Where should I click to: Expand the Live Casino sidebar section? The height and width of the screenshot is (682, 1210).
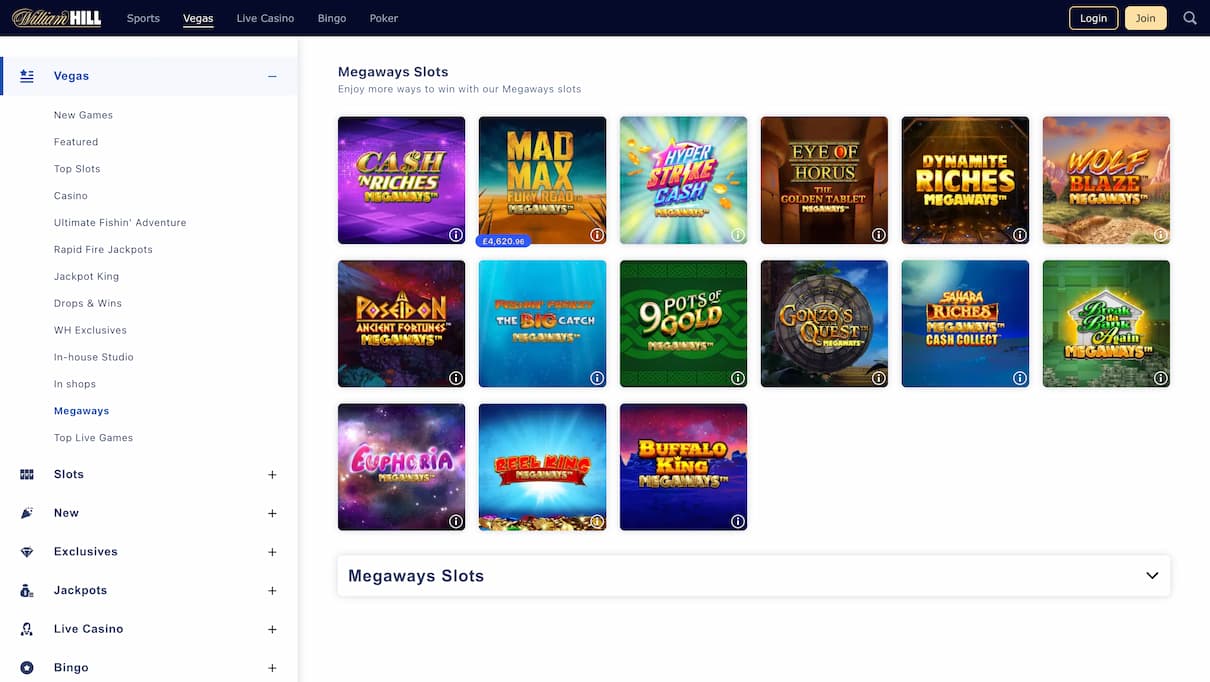coord(272,629)
